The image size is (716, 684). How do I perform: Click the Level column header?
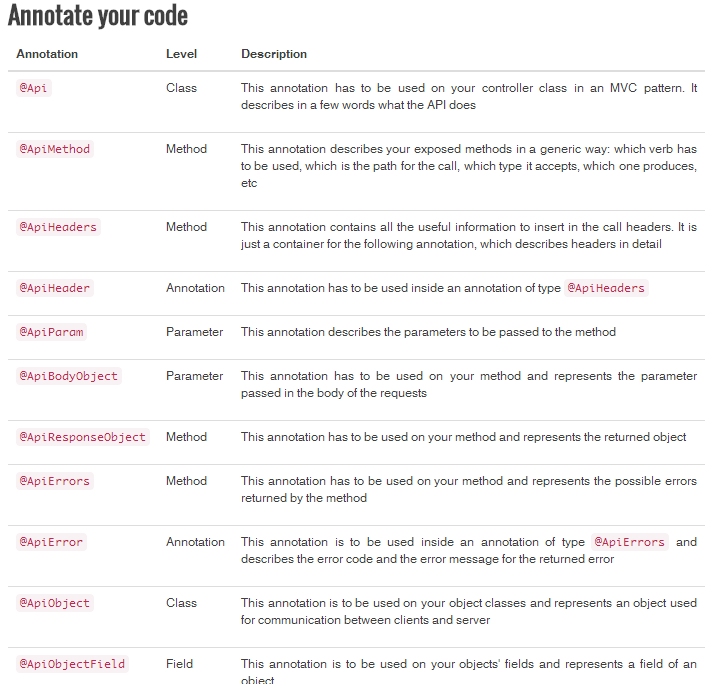pos(181,54)
